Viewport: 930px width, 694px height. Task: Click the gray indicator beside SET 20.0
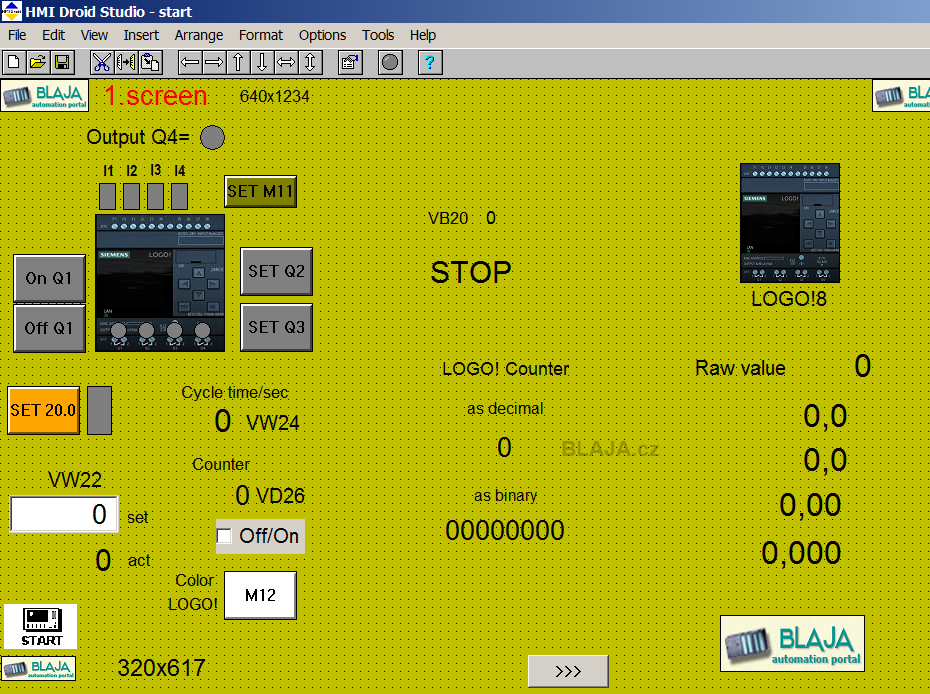pyautogui.click(x=100, y=410)
